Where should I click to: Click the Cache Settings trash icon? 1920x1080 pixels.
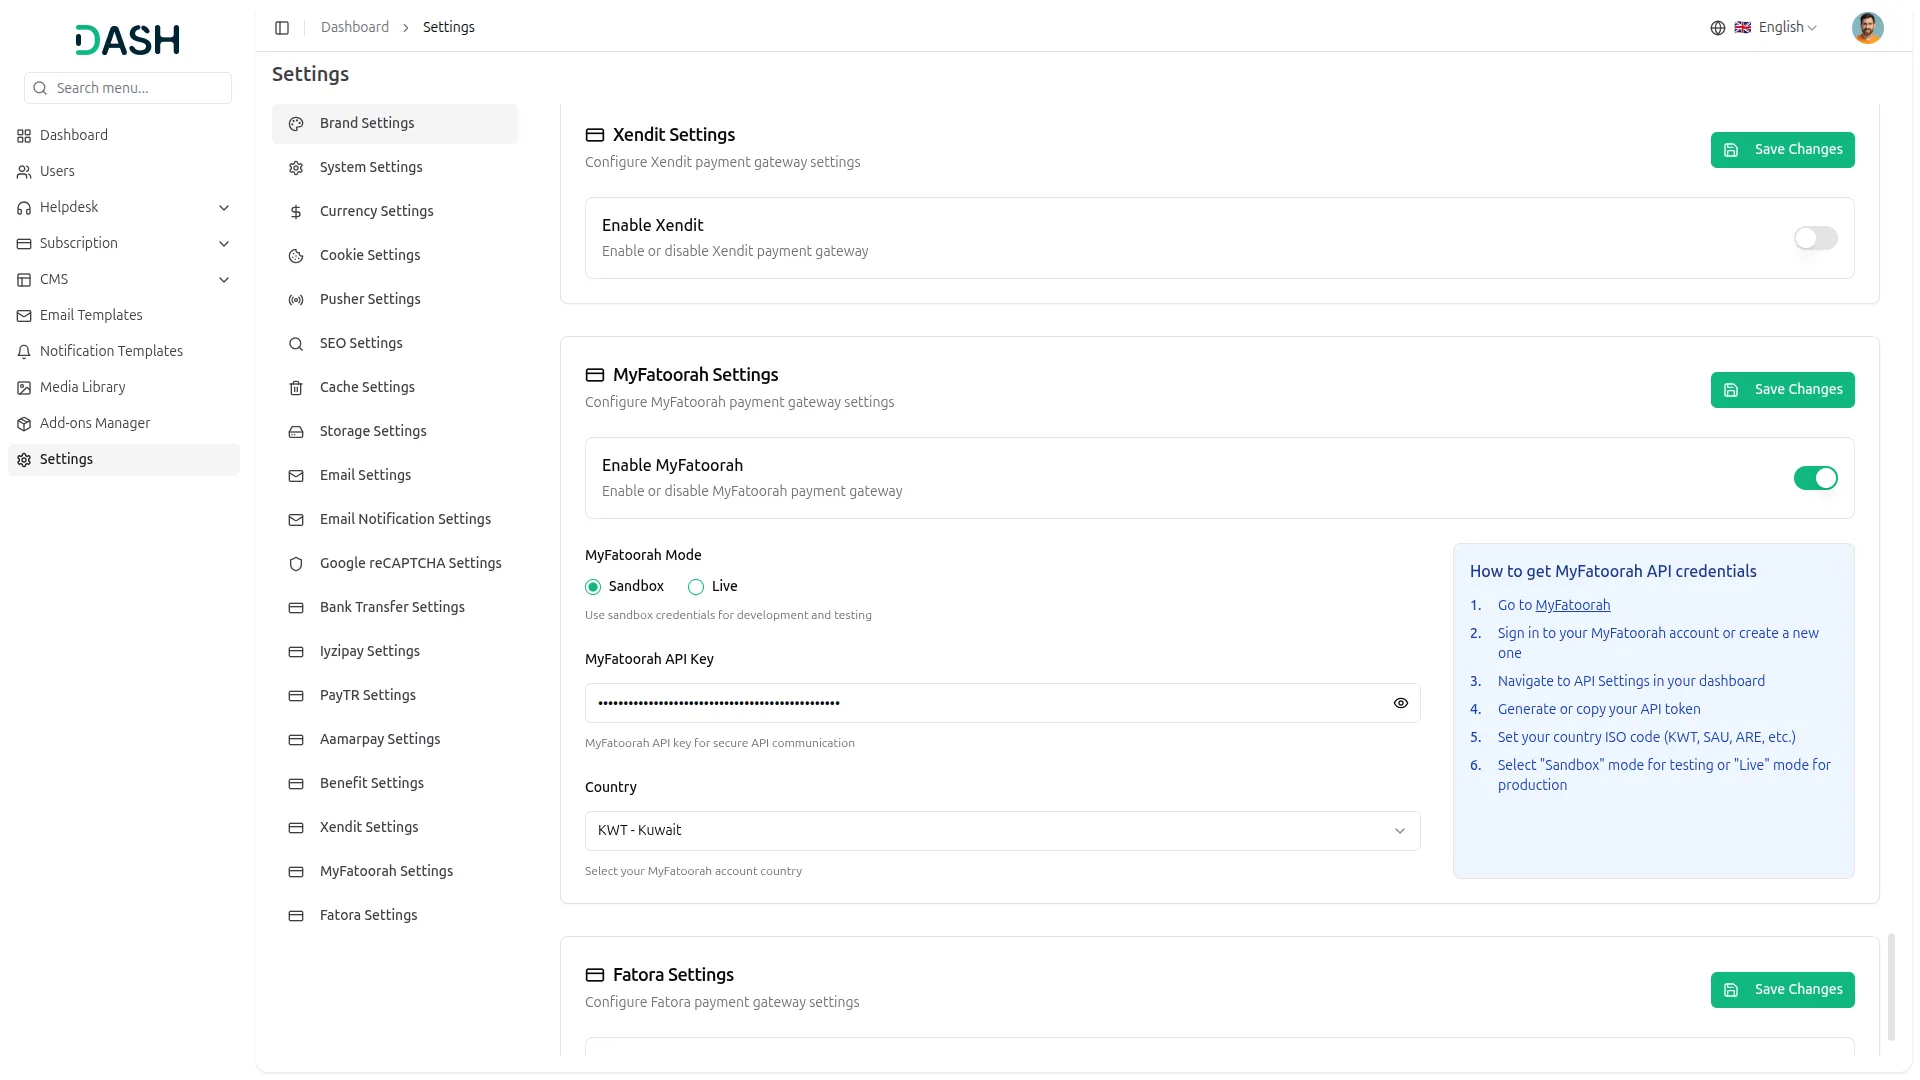[x=296, y=388]
